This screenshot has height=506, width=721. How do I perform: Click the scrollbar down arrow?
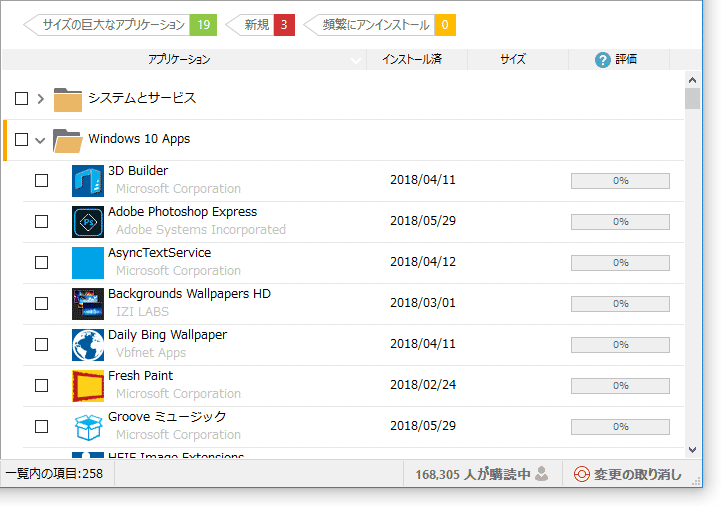pos(692,450)
